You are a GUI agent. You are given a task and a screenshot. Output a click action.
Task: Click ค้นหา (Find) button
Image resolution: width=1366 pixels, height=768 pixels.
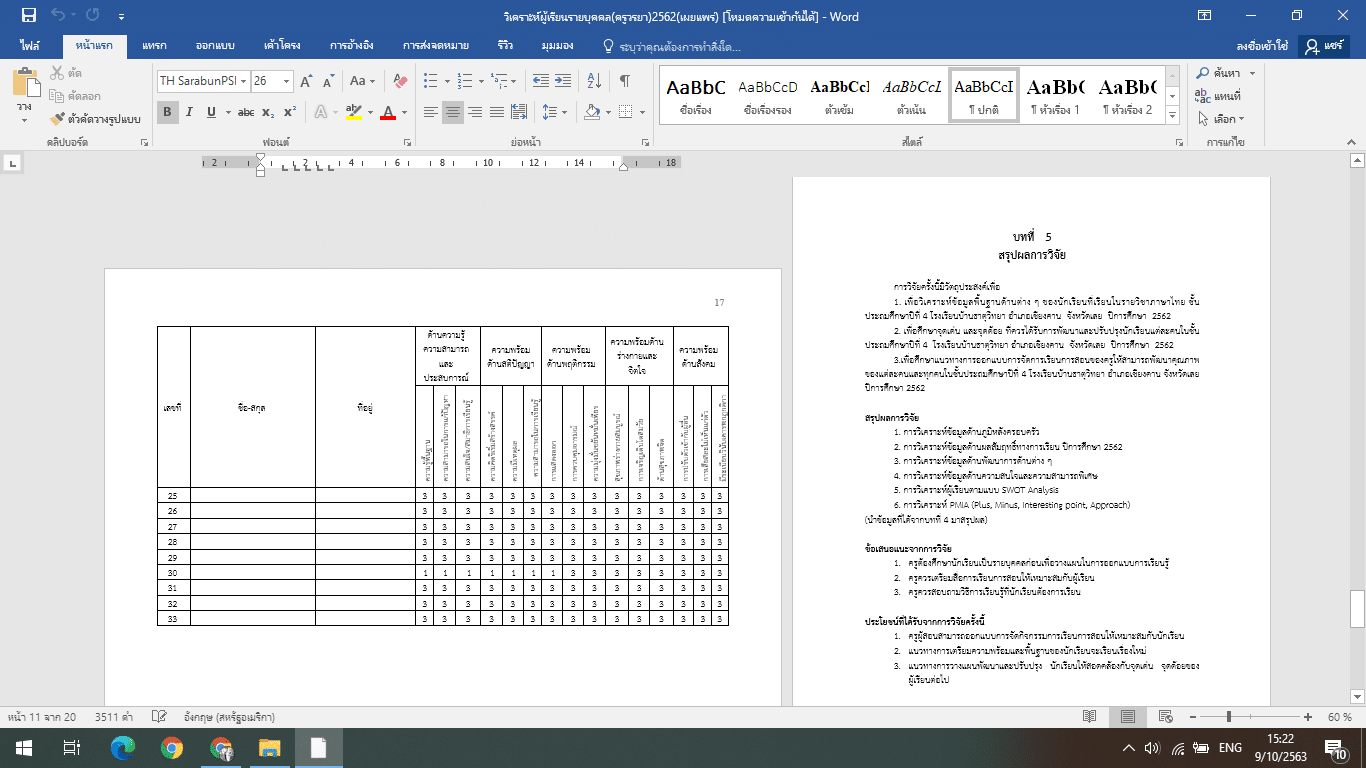point(1218,73)
